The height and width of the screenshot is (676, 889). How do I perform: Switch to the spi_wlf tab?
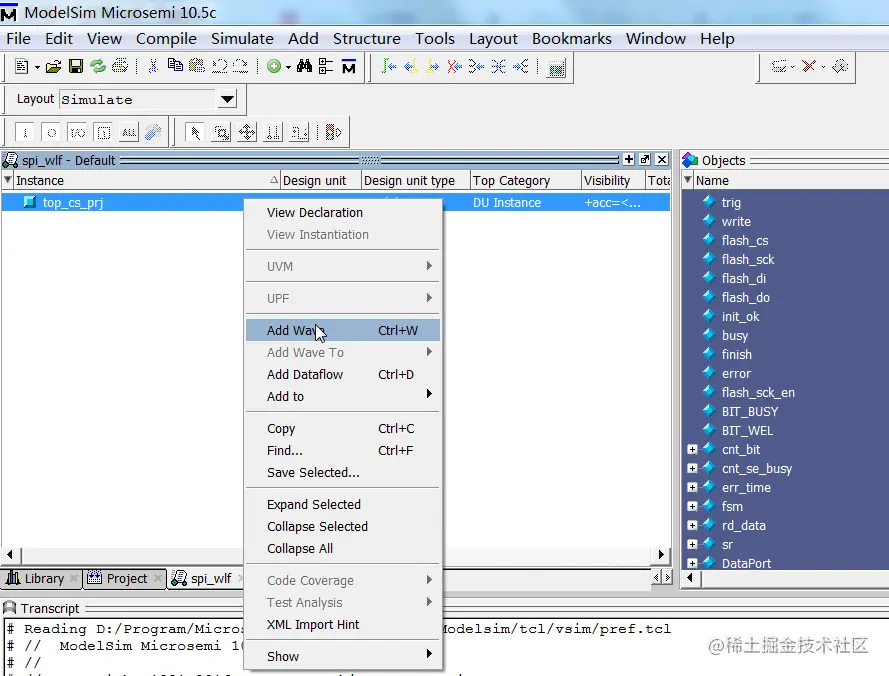[x=208, y=578]
